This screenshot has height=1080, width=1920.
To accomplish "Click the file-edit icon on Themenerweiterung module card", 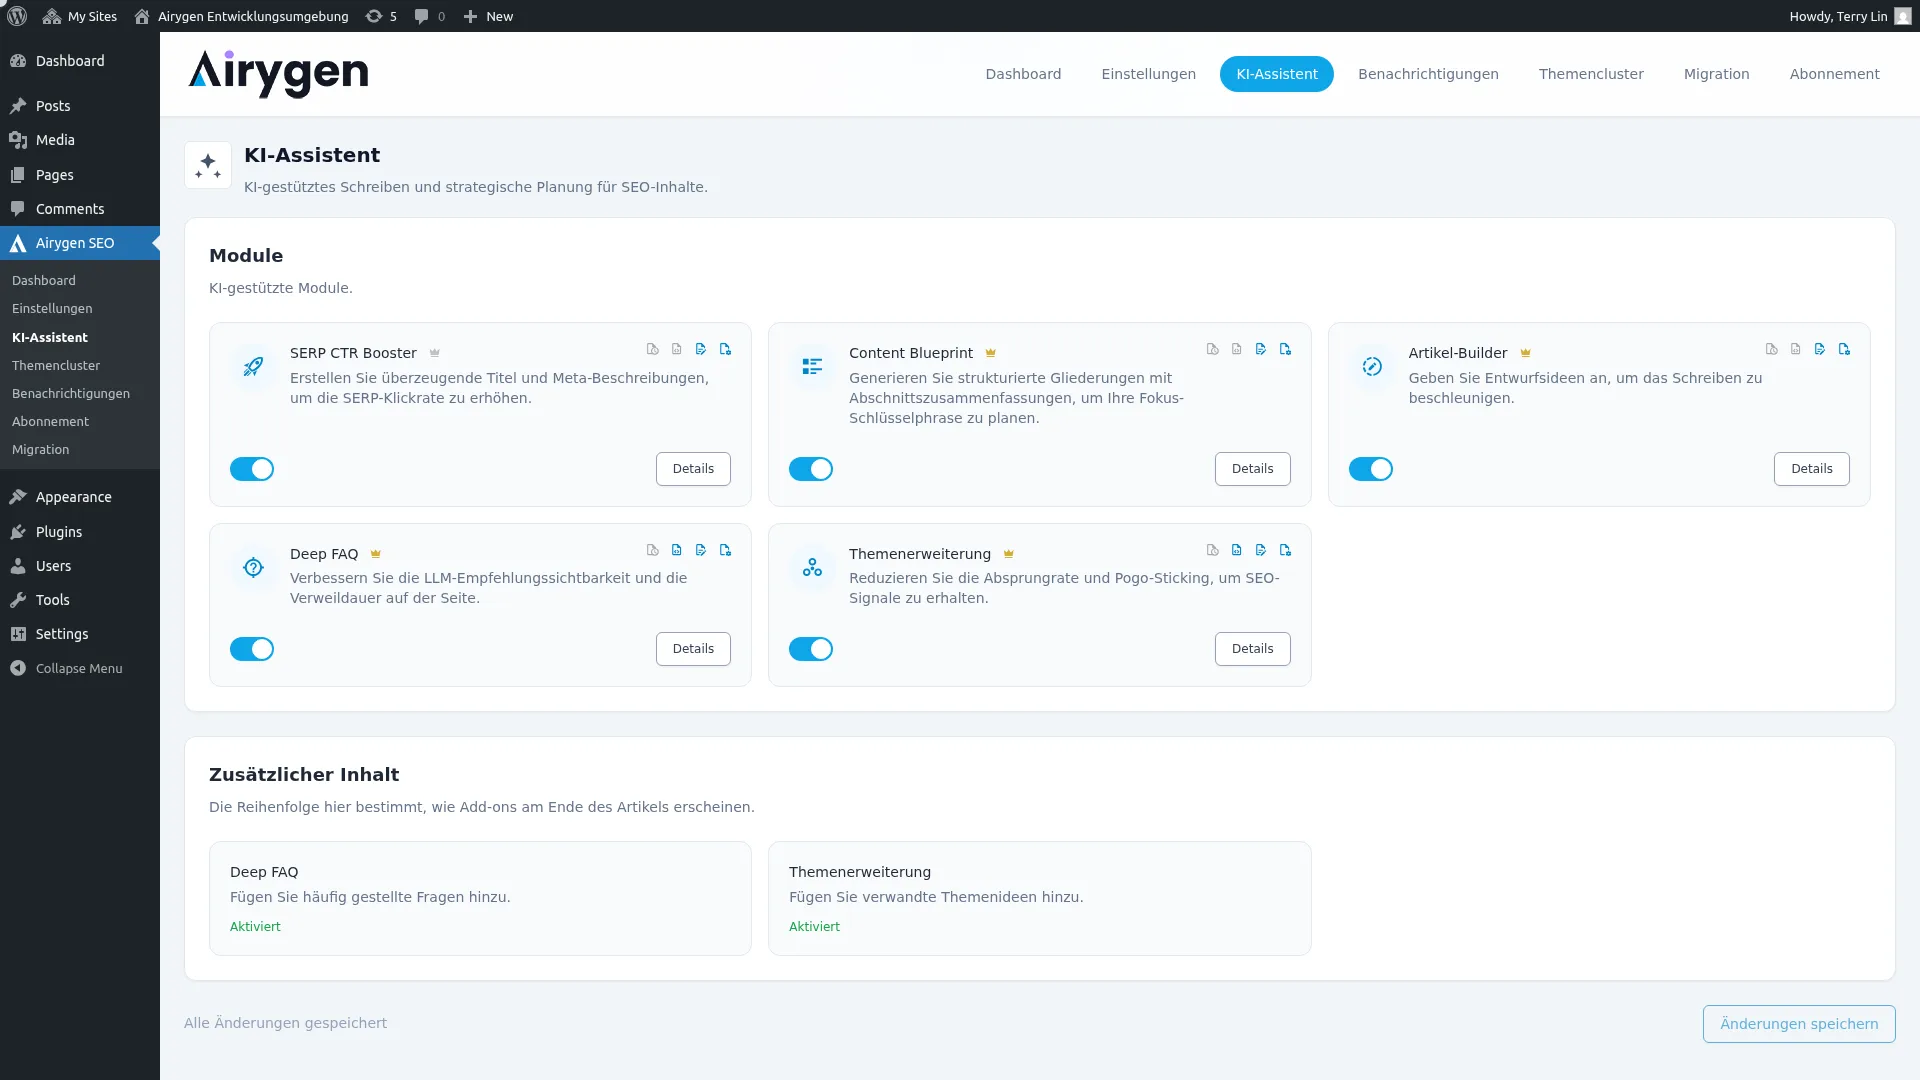I will coord(1260,550).
